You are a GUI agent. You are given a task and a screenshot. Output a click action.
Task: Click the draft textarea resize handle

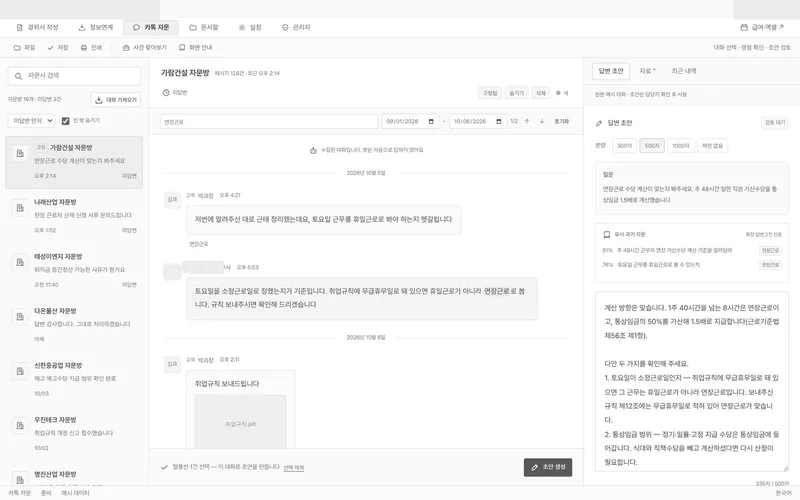785,468
